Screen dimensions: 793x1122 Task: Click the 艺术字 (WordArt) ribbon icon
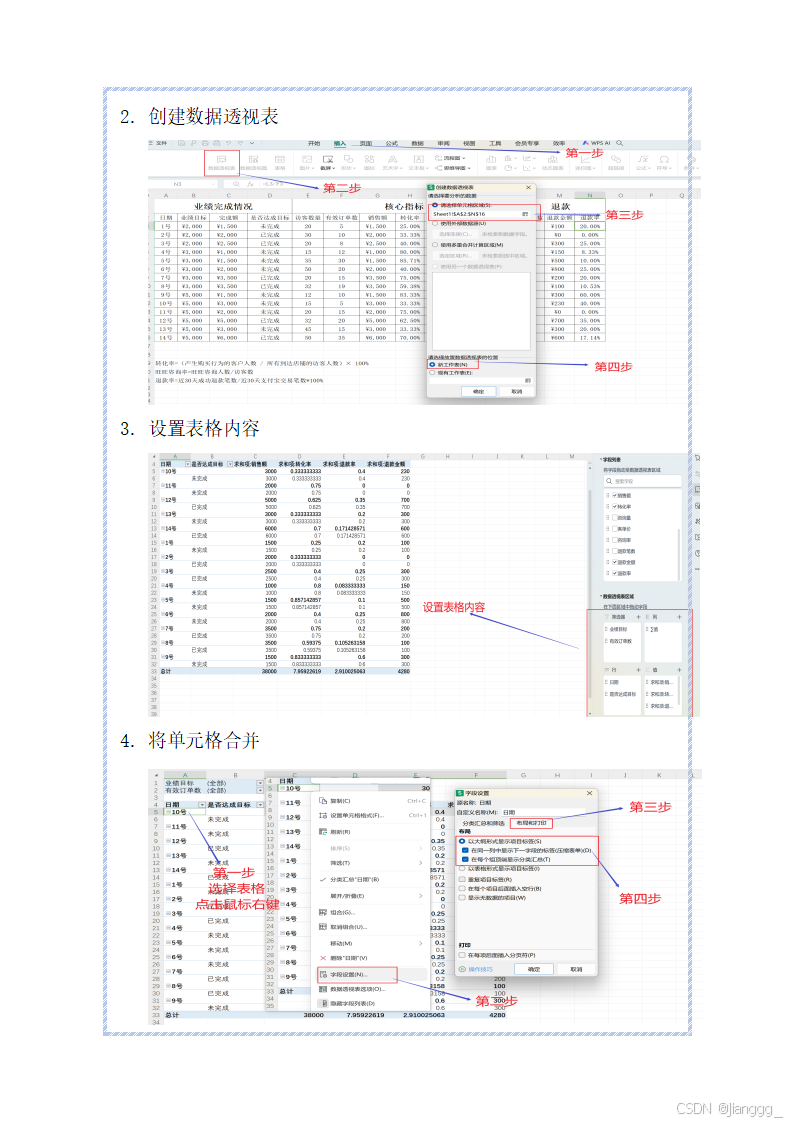[x=392, y=162]
